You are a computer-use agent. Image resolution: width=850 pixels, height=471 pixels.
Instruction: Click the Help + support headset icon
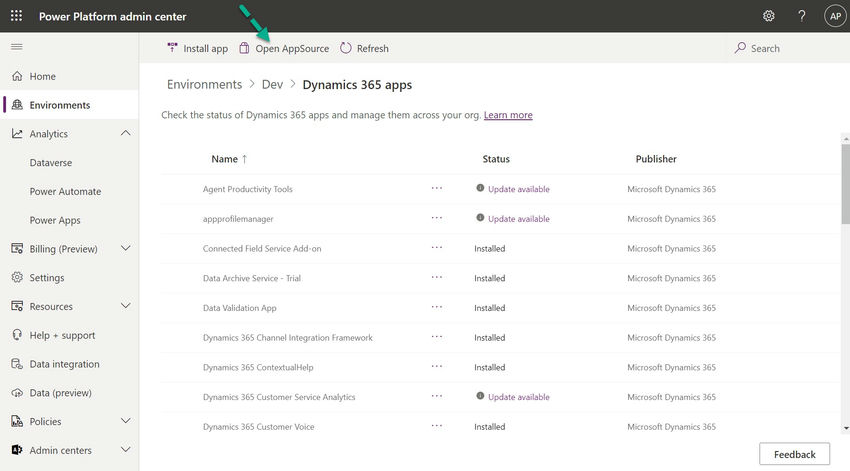coord(17,334)
